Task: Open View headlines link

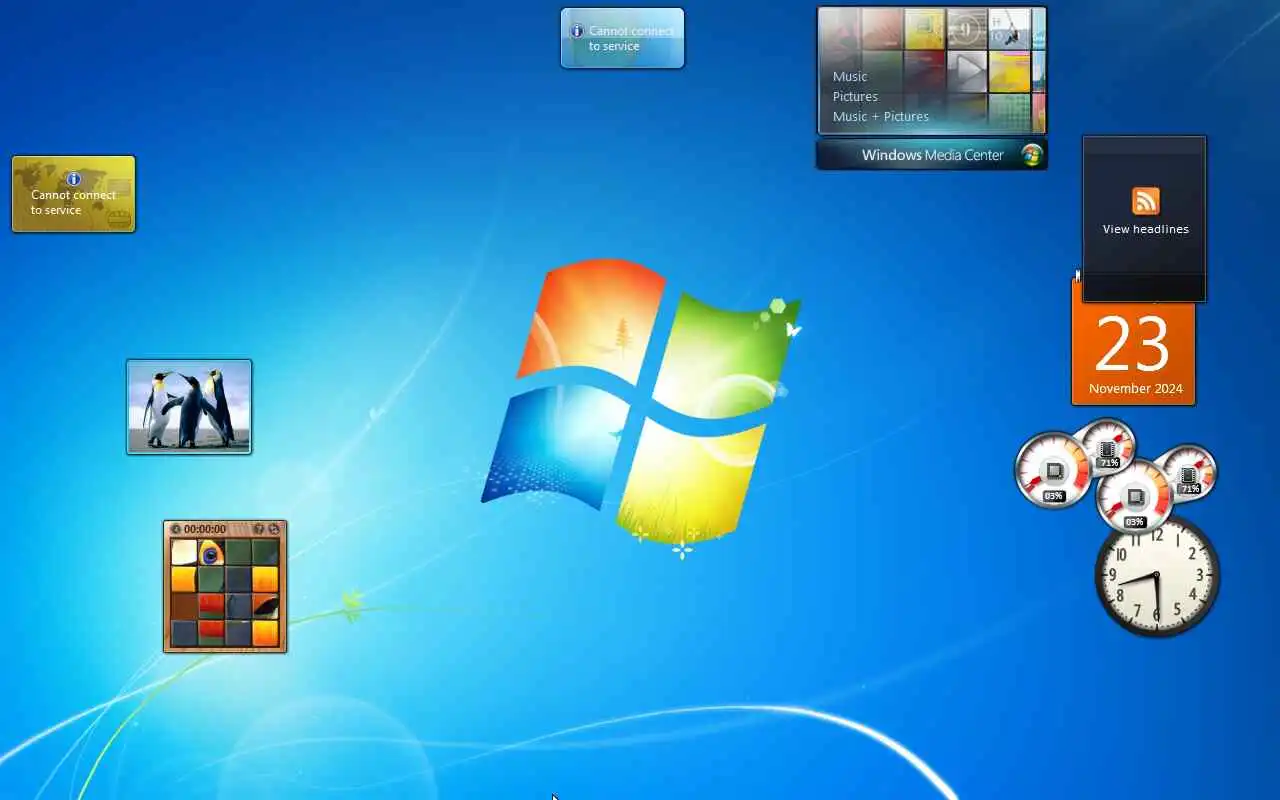Action: [x=1145, y=229]
